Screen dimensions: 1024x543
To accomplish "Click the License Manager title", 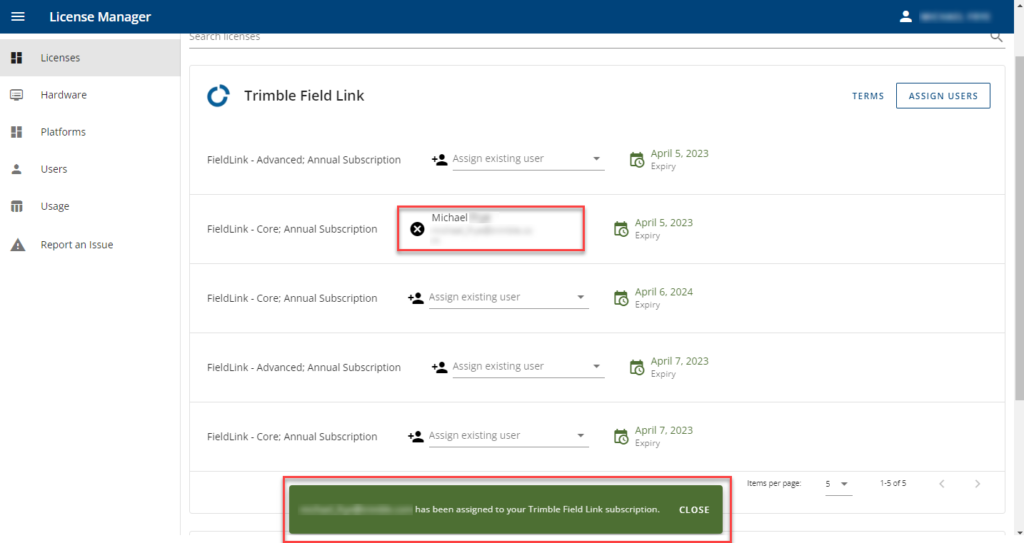I will click(x=100, y=17).
